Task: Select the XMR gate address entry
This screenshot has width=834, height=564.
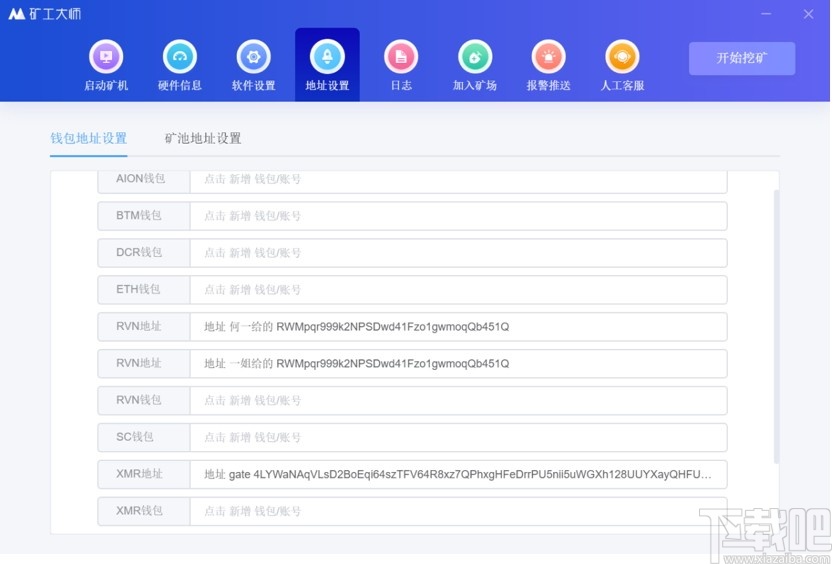Action: [458, 474]
